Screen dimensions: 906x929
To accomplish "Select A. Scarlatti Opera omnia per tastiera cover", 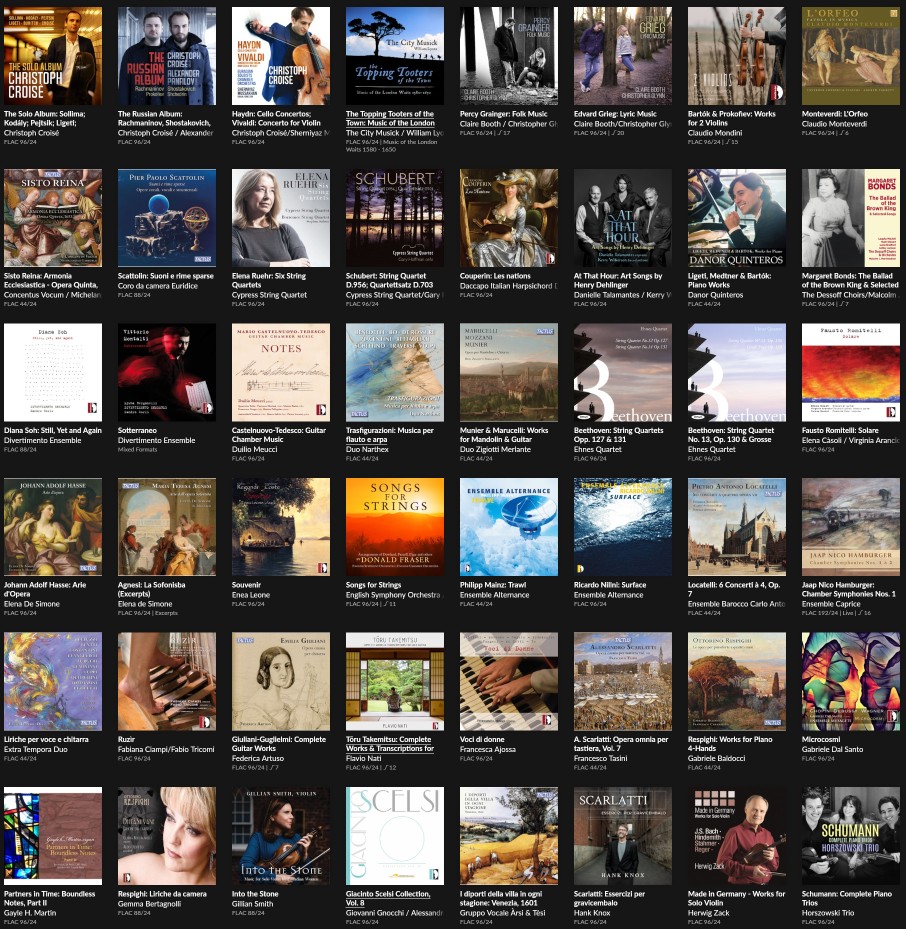I will (623, 681).
